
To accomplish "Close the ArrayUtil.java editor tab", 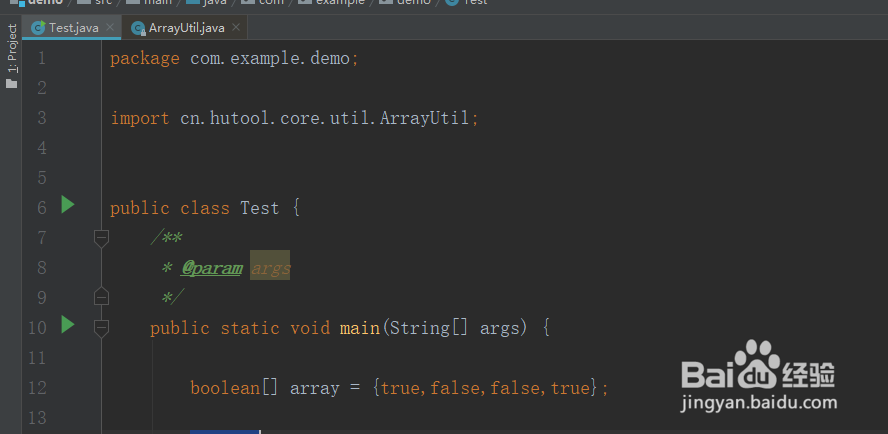I will tap(235, 28).
